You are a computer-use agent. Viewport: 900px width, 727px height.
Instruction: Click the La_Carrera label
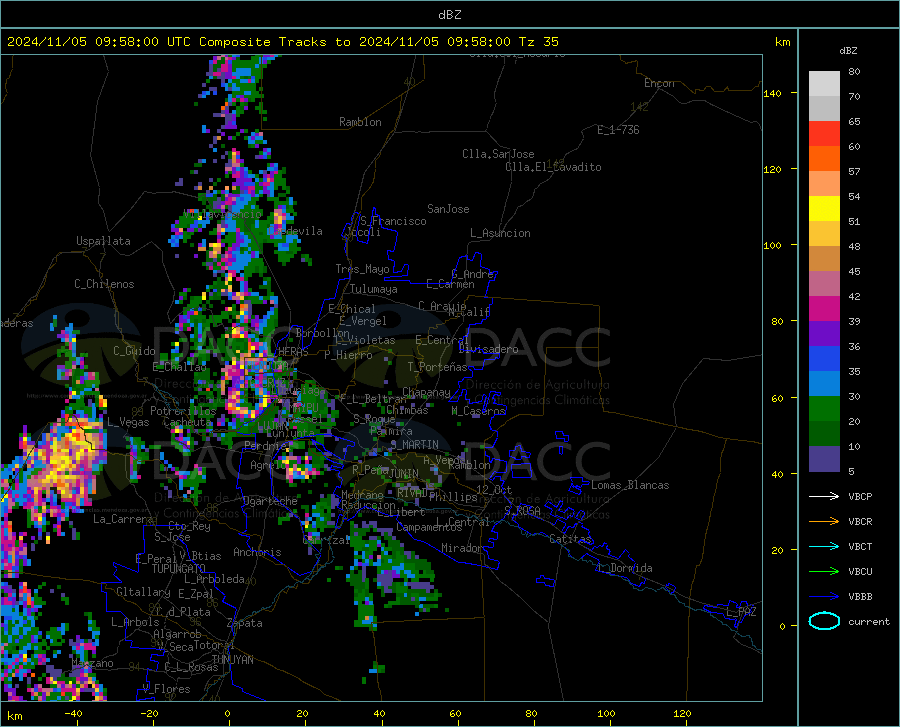[x=123, y=519]
